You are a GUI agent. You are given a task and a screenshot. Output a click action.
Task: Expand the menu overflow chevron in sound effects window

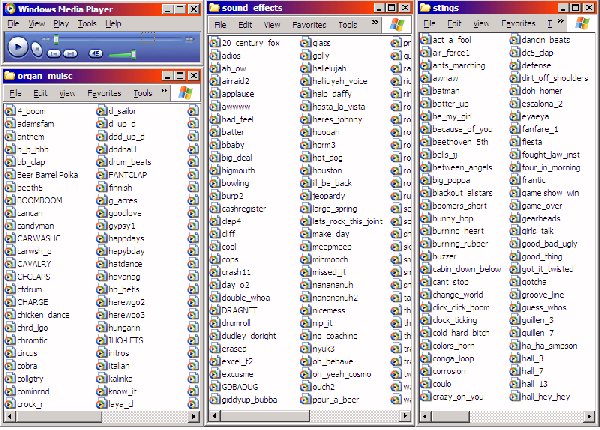(375, 23)
